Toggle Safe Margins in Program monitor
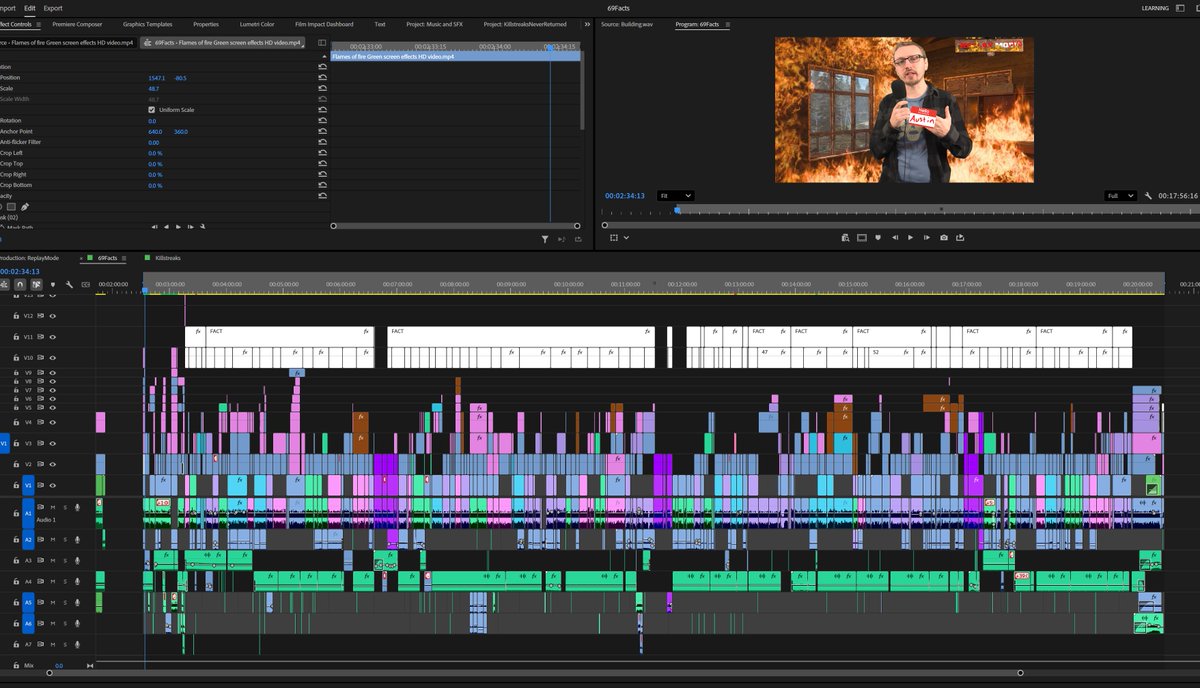The height and width of the screenshot is (688, 1200). (862, 237)
